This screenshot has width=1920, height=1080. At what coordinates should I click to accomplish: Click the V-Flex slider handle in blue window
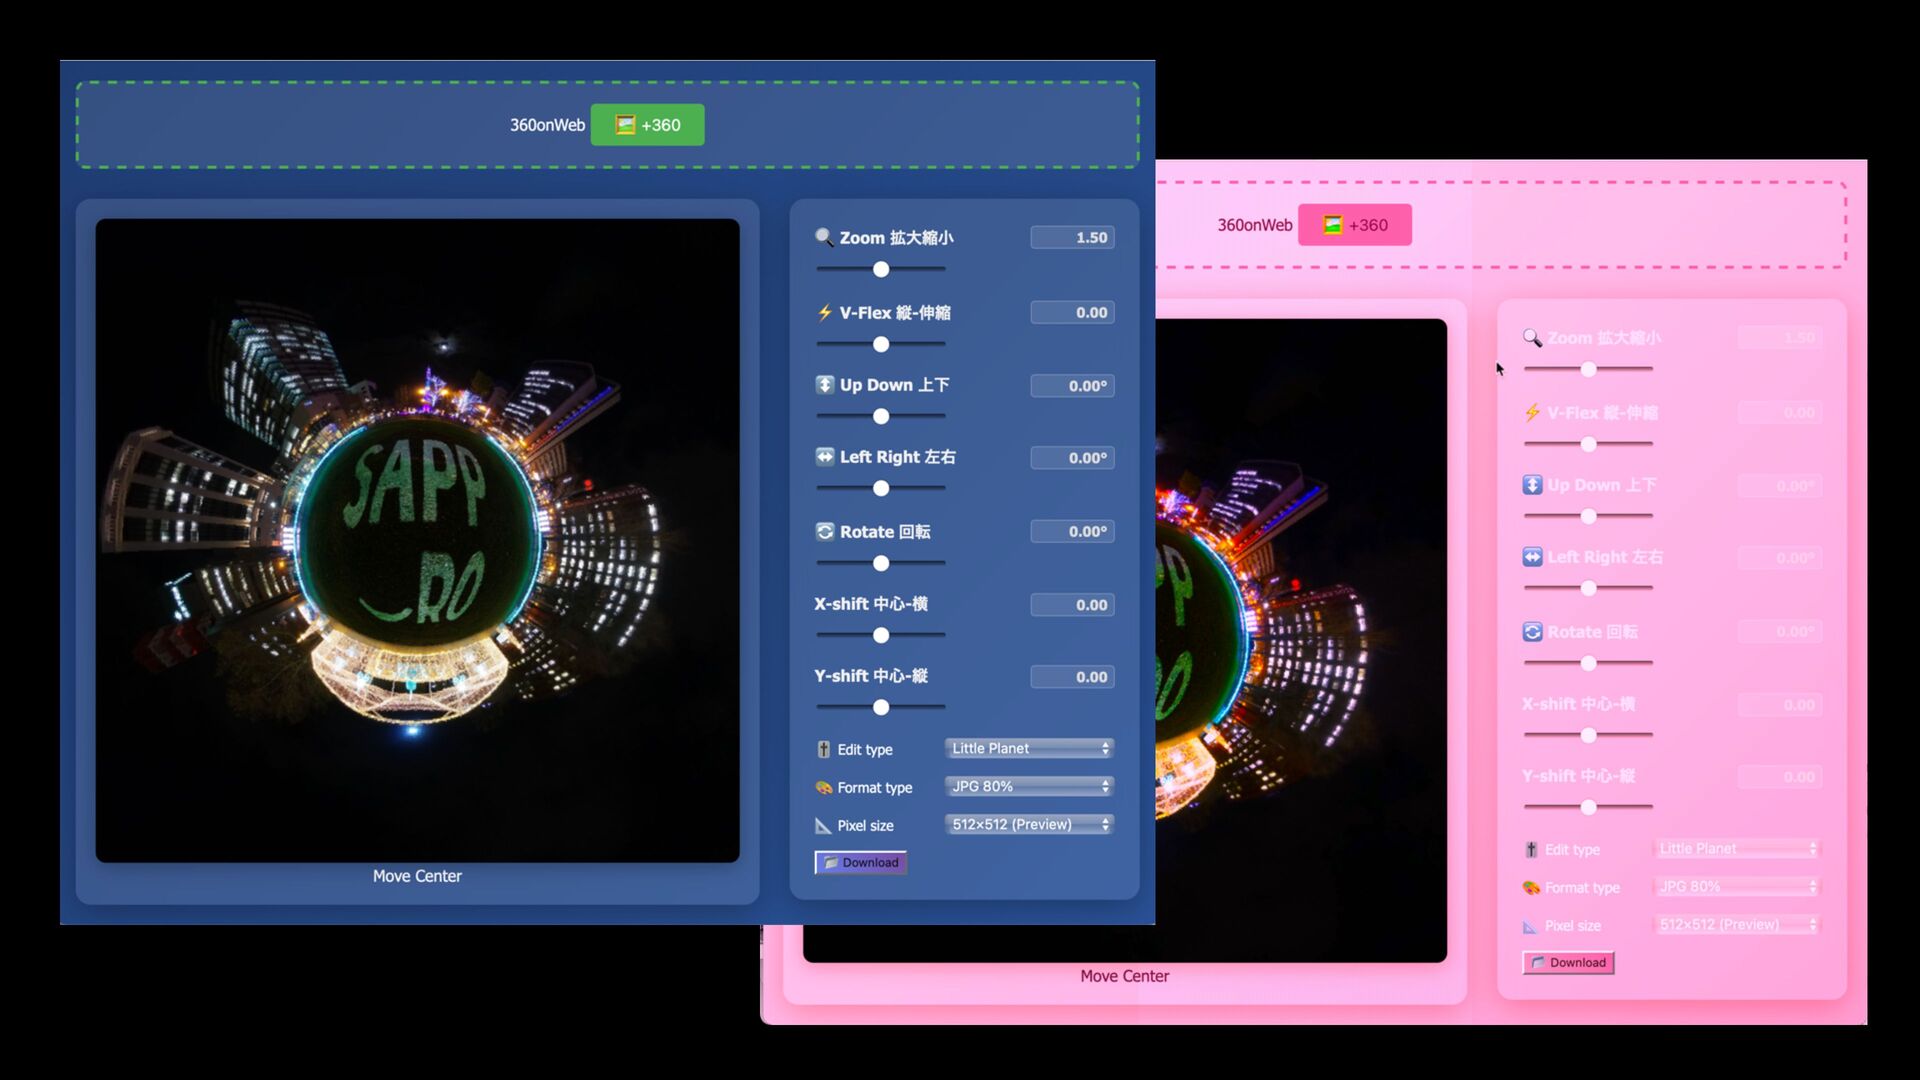click(881, 344)
